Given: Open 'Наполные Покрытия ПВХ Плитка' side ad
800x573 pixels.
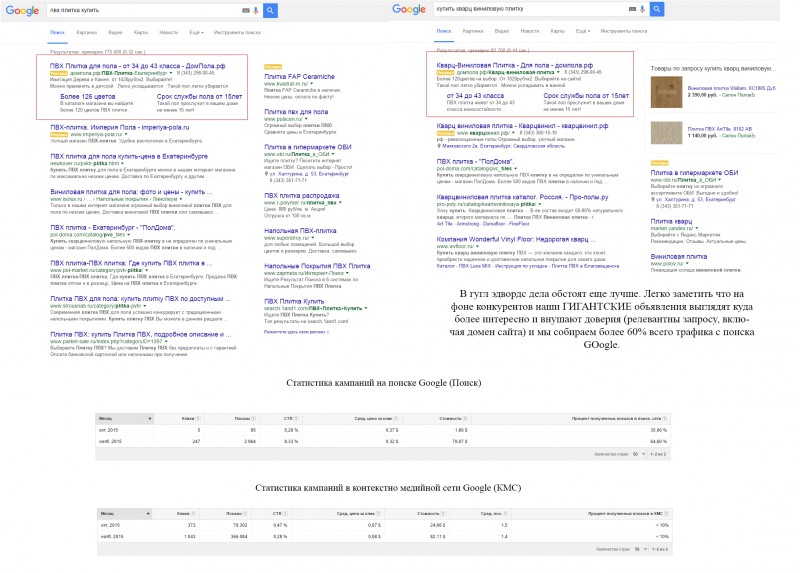Looking at the screenshot, I should coord(317,266).
